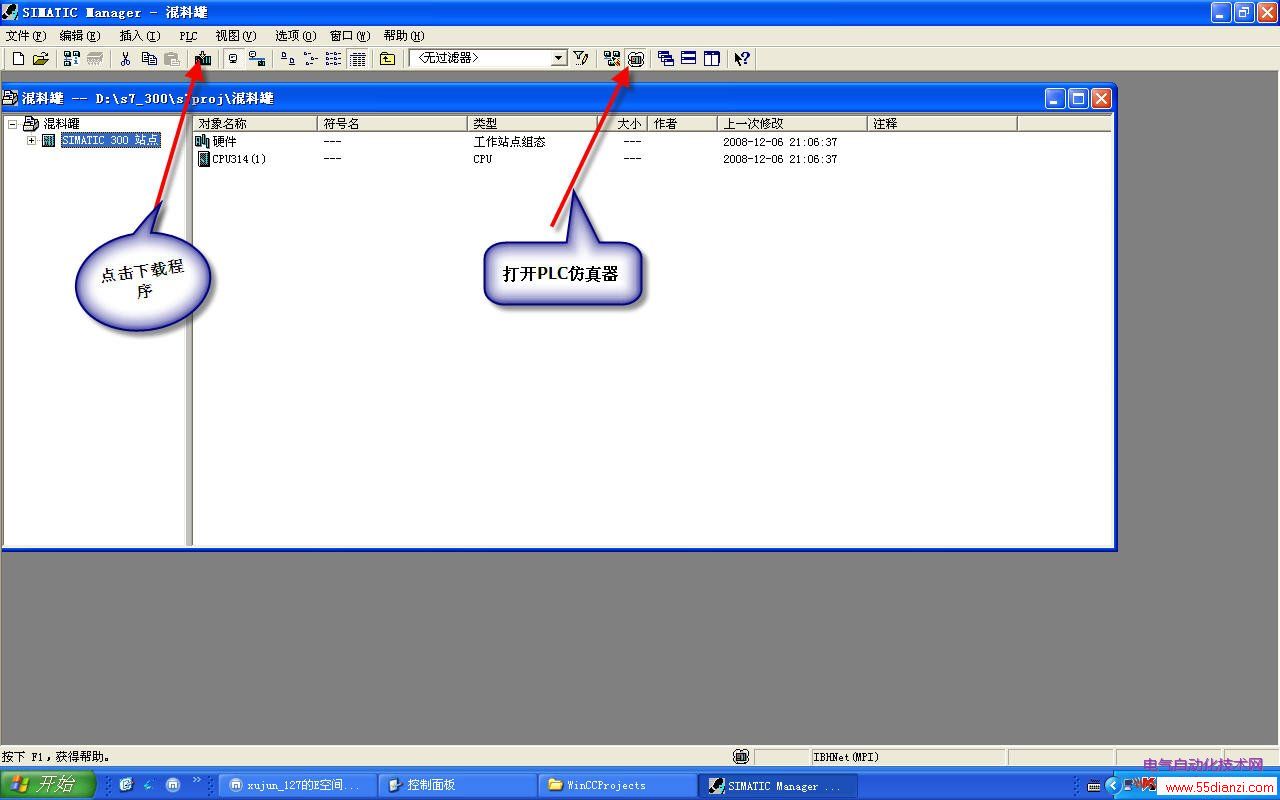This screenshot has width=1280, height=800.
Task: Sort by 作者 column header
Action: [x=682, y=124]
